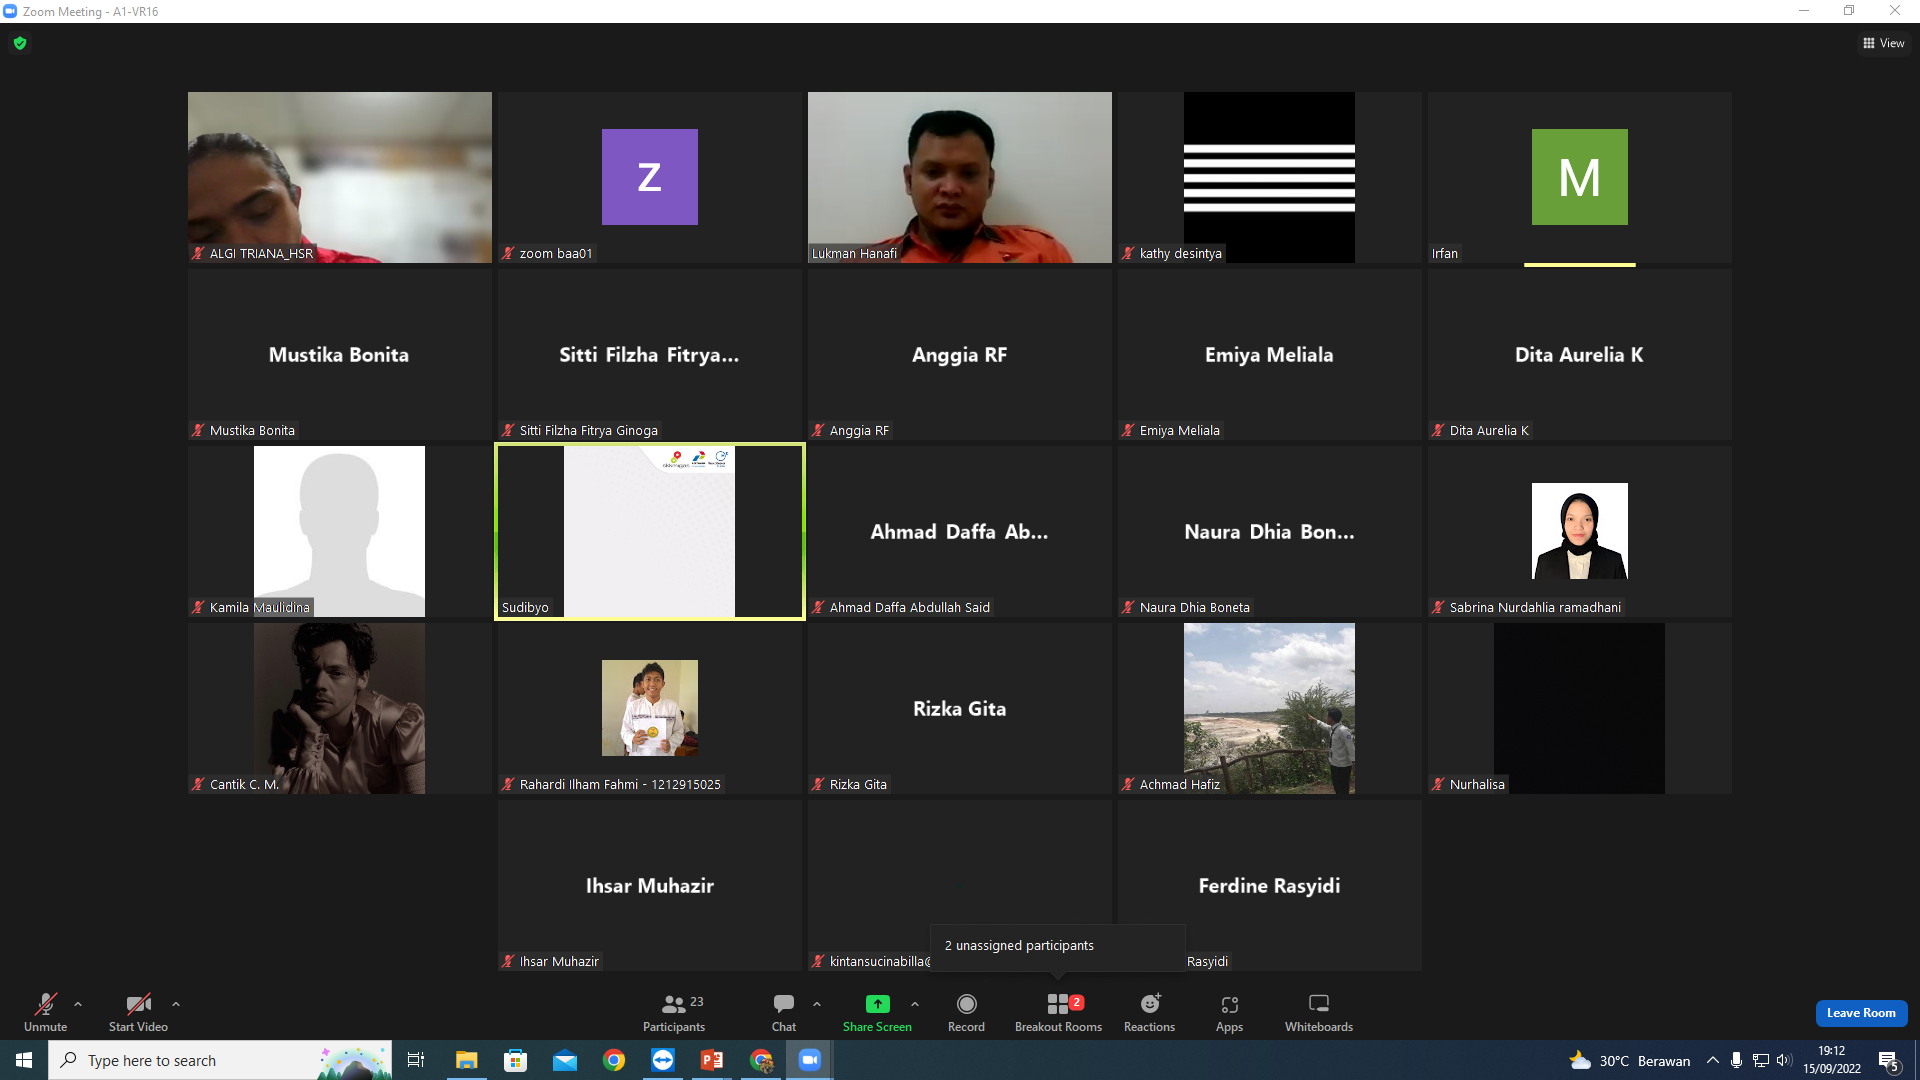Click the large Ferdine Rasyidi name
This screenshot has width=1920, height=1080.
[x=1269, y=886]
